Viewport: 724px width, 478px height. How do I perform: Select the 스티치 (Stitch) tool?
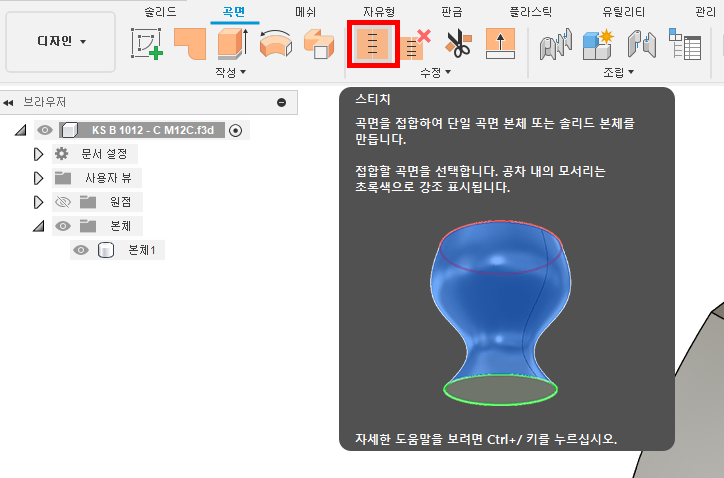[373, 44]
